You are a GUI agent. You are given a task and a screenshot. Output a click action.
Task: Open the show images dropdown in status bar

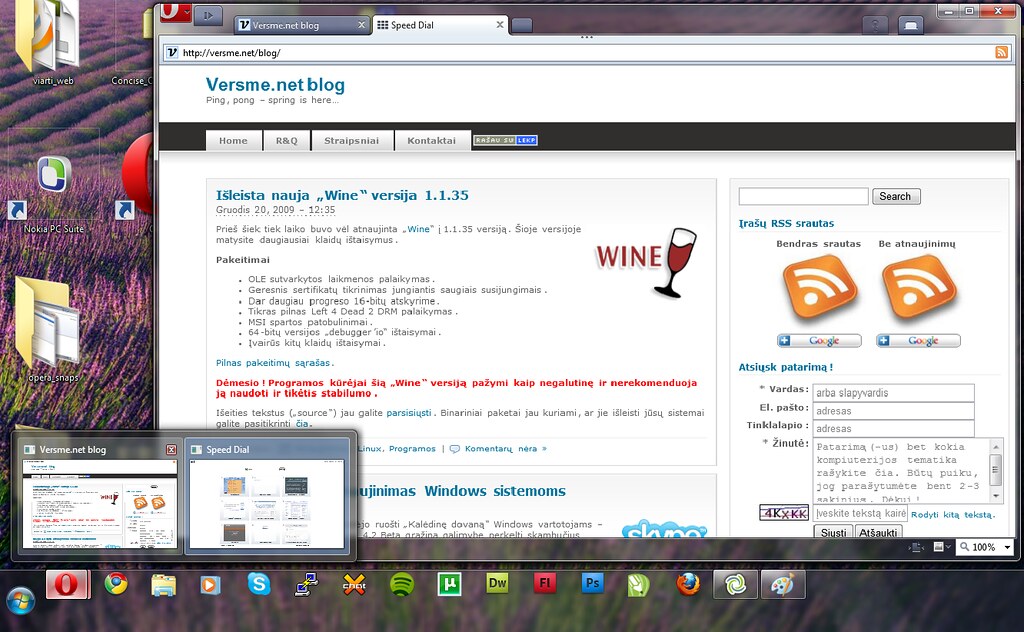(942, 546)
